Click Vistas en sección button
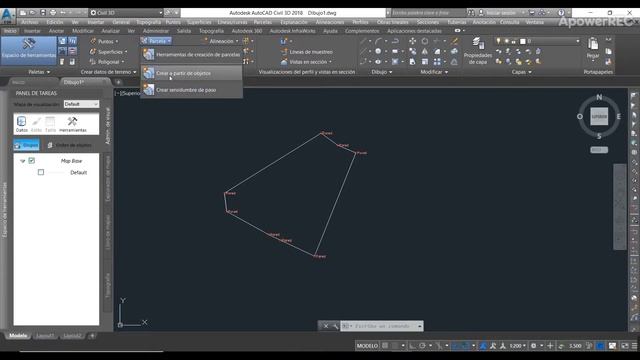This screenshot has height=360, width=640. click(306, 62)
